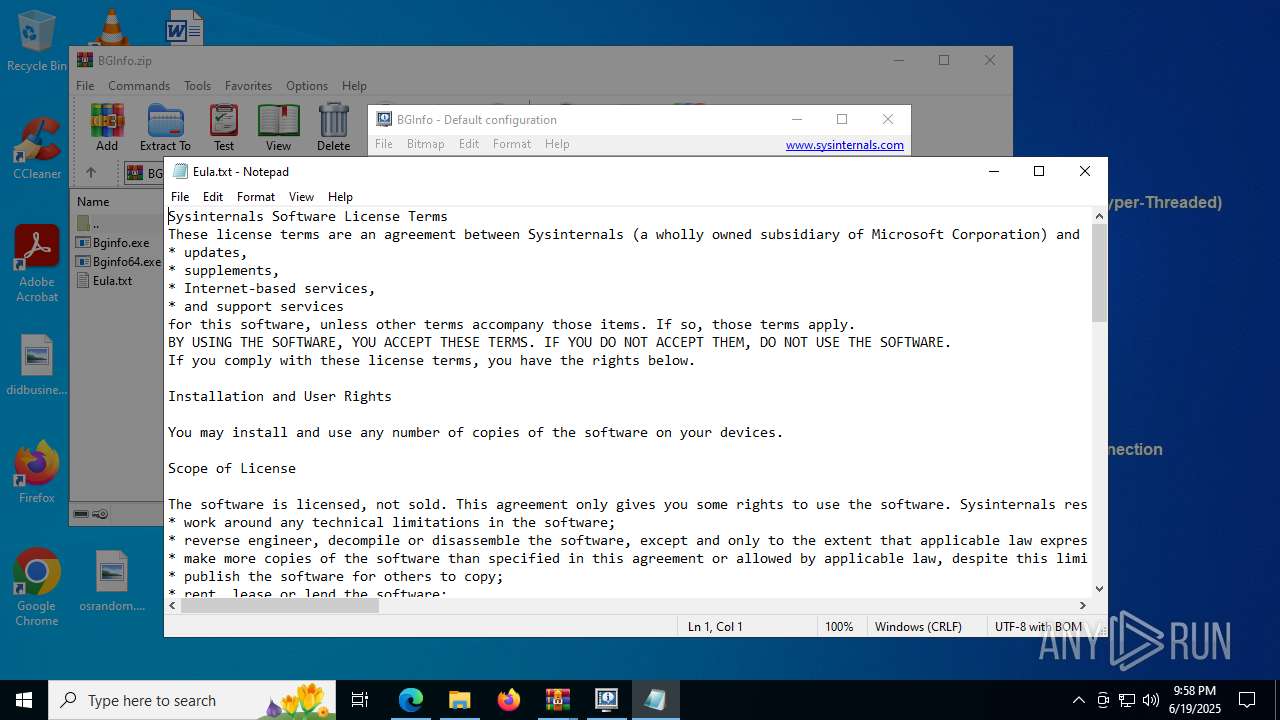Select the parent folder '..' entry in WinRAR
Viewport: 1280px width, 720px height.
(90, 223)
